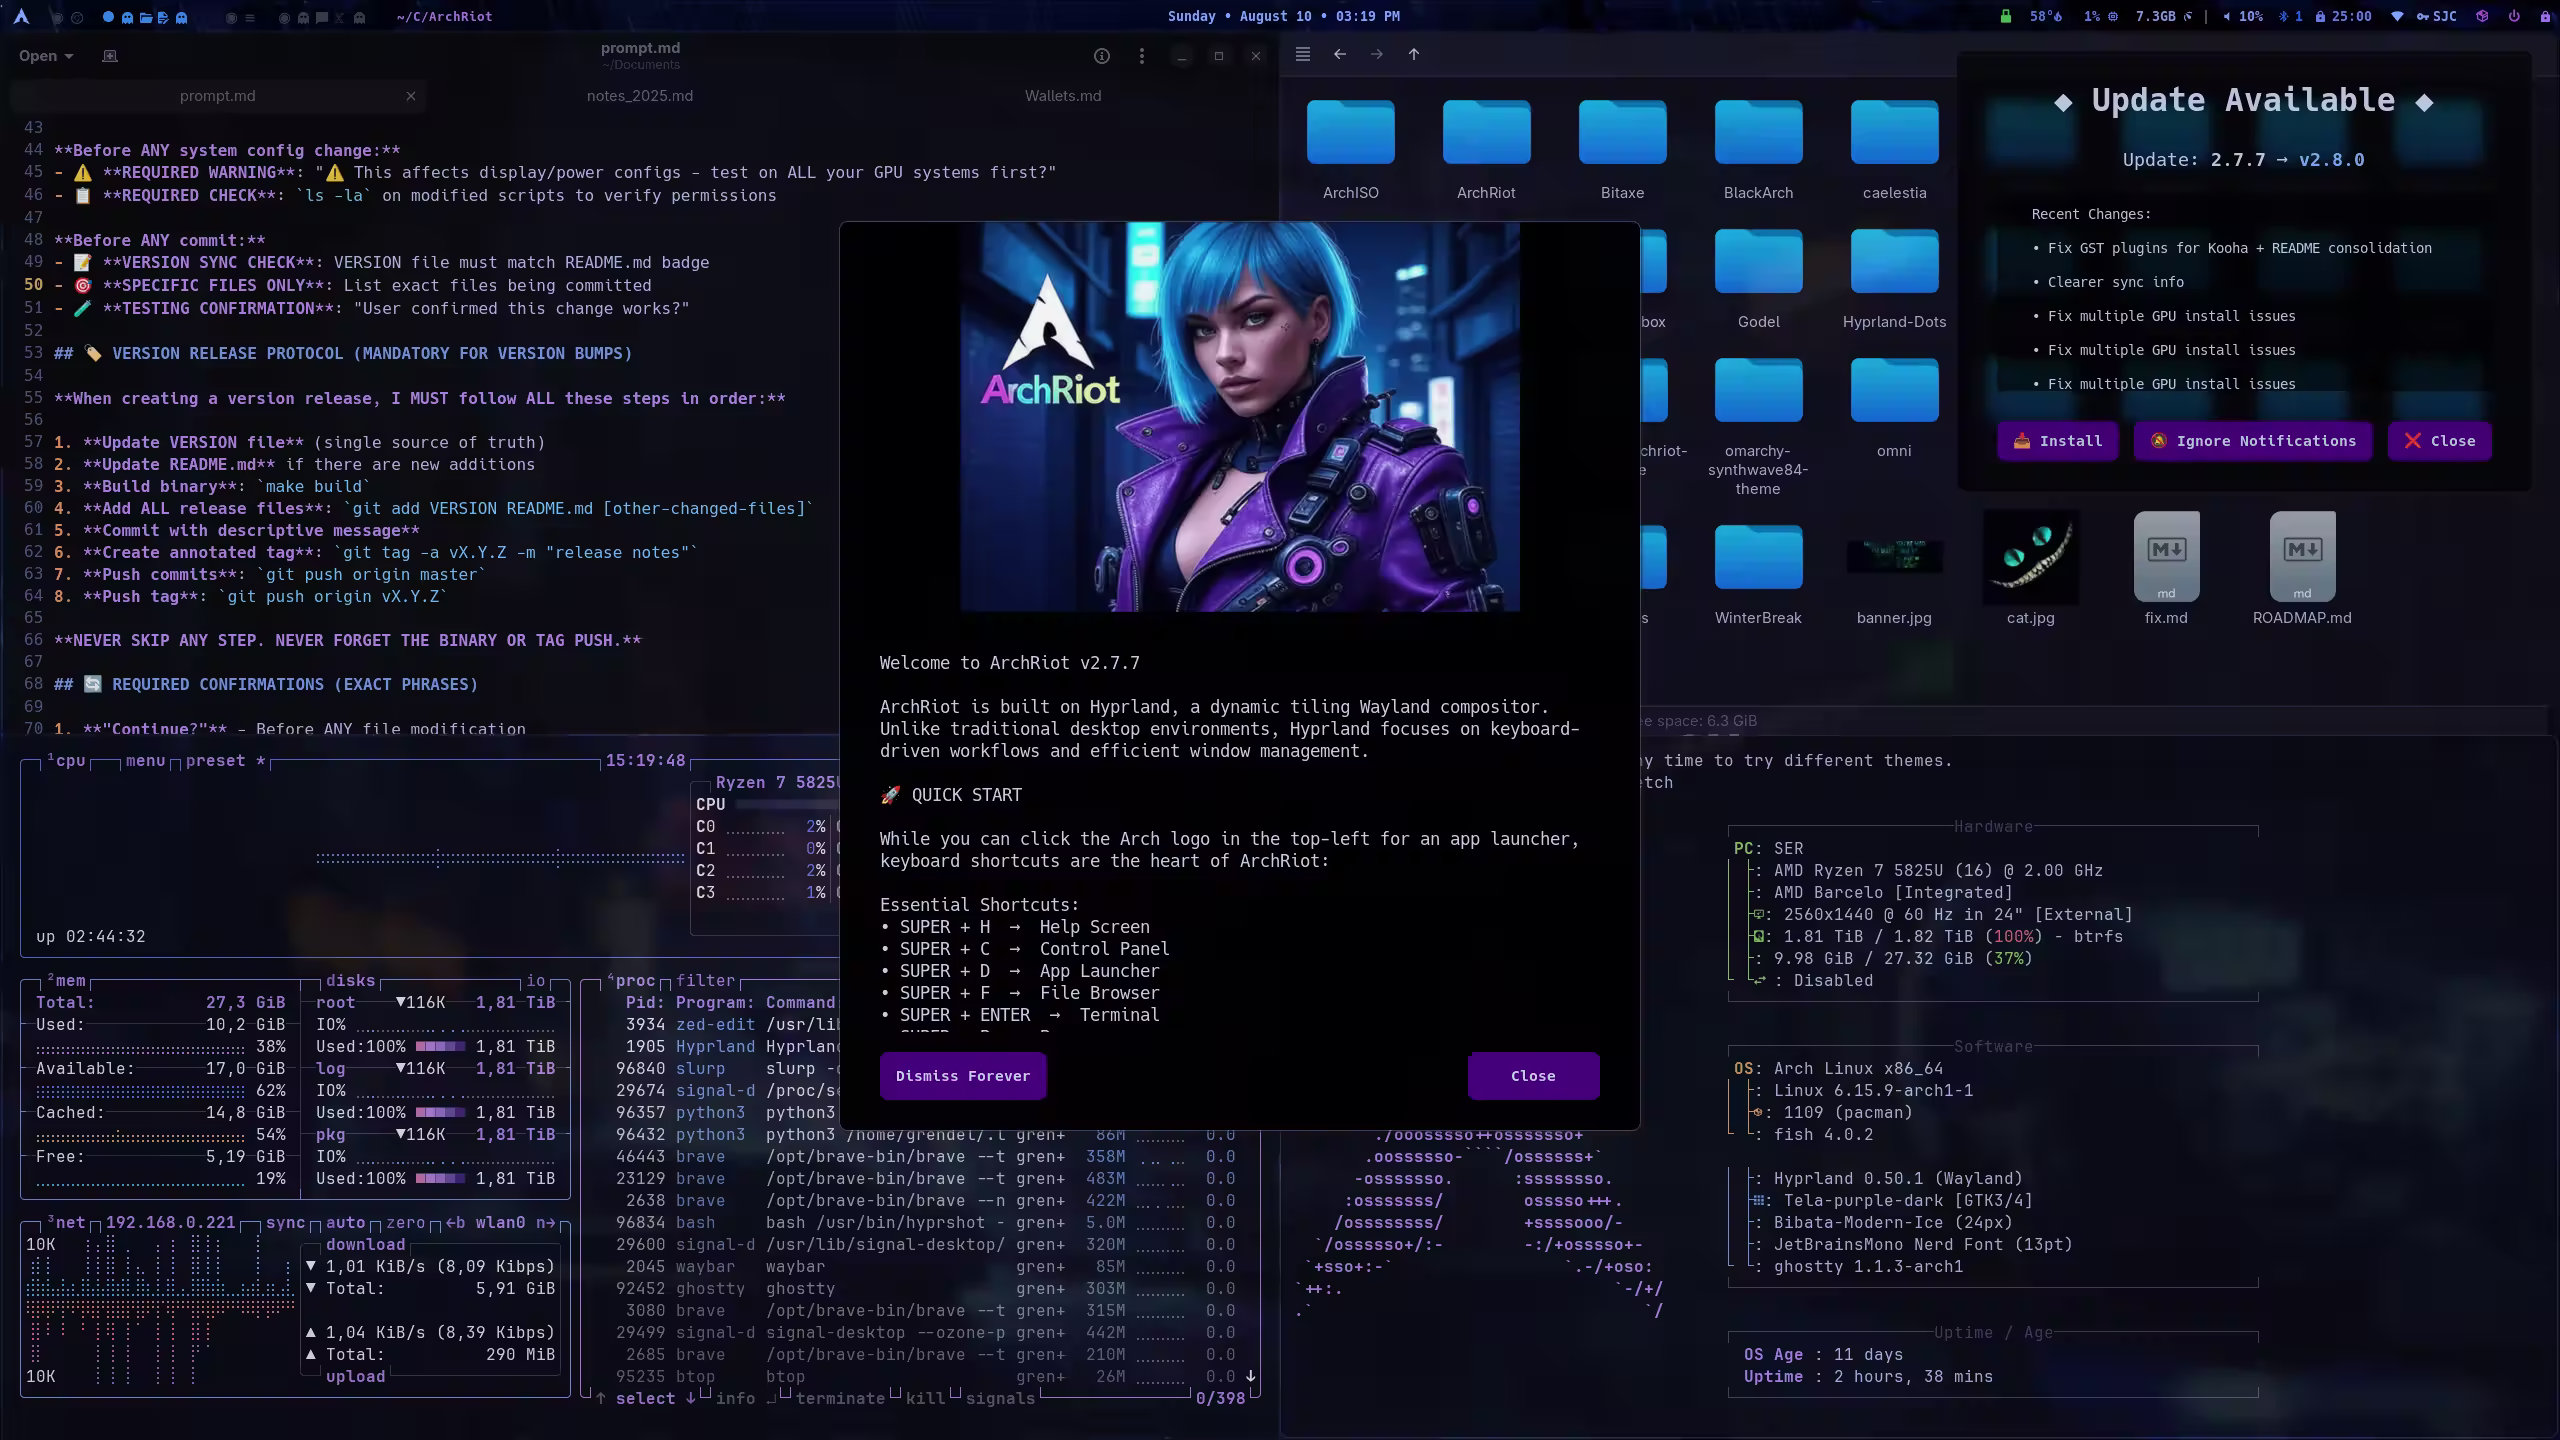Open the file manager hamburger sidebar icon
The width and height of the screenshot is (2560, 1440).
coord(1302,54)
